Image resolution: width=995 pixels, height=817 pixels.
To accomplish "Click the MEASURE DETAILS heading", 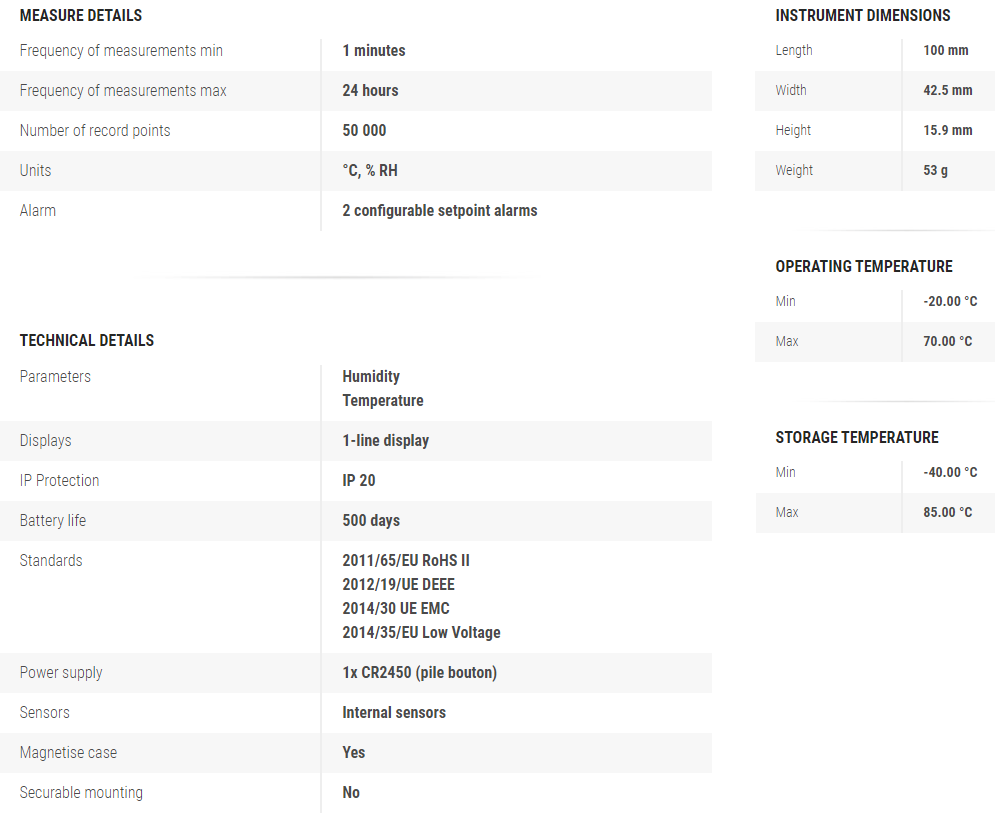I will coord(81,16).
